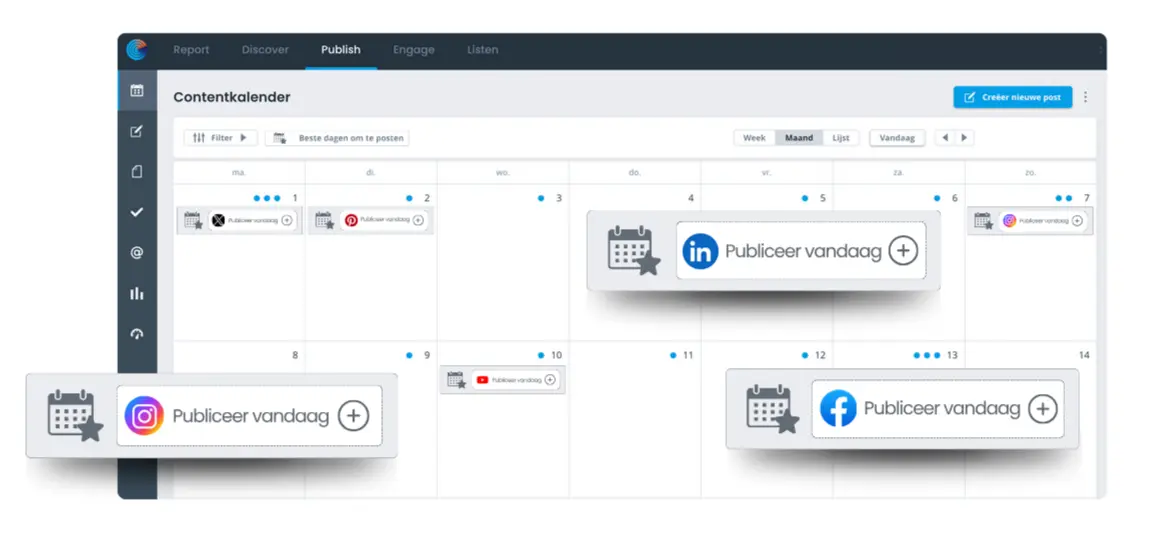
Task: Click the date number 12
Action: 820,355
